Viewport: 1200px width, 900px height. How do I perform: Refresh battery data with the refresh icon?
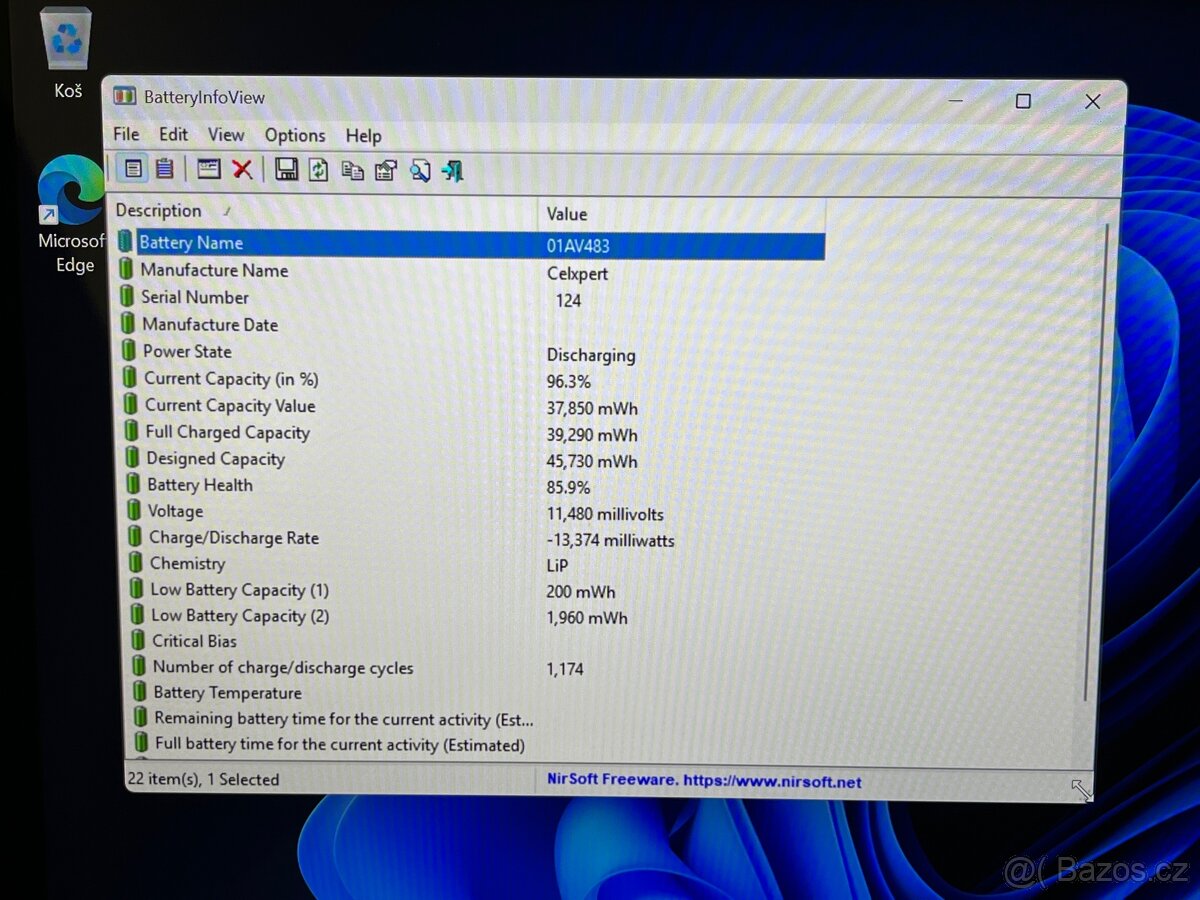pos(317,170)
